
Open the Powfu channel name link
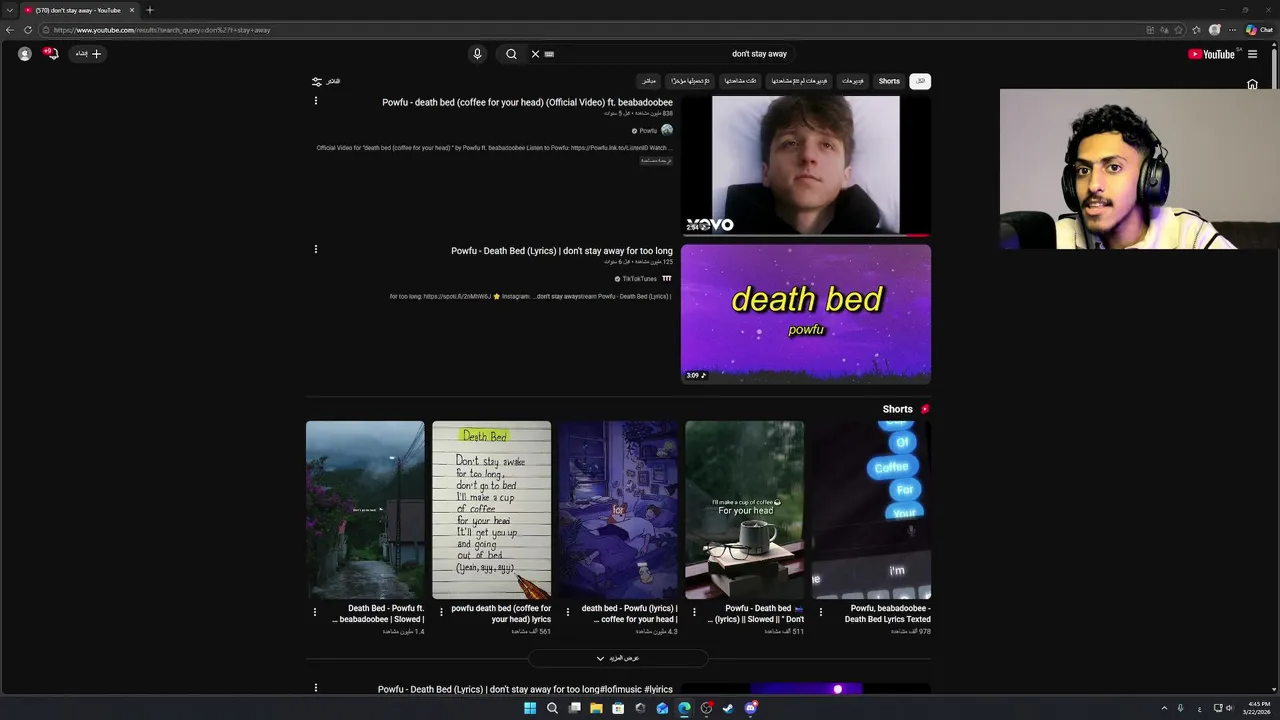(648, 131)
